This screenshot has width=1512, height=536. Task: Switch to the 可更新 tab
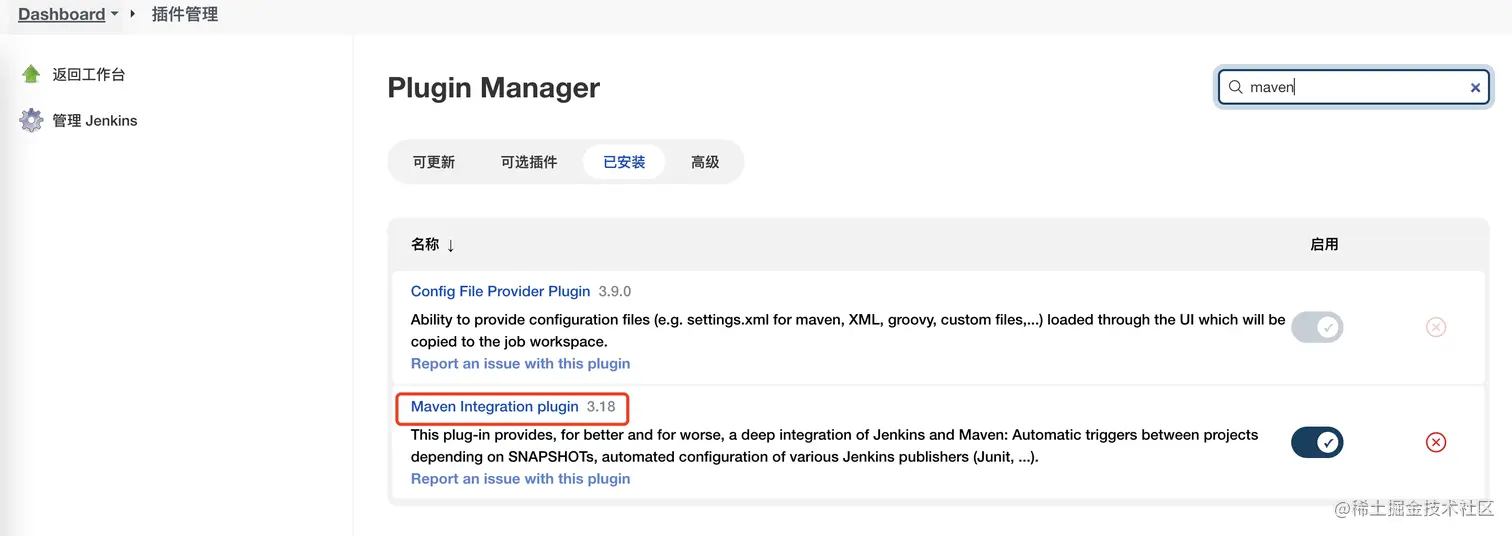(x=434, y=162)
